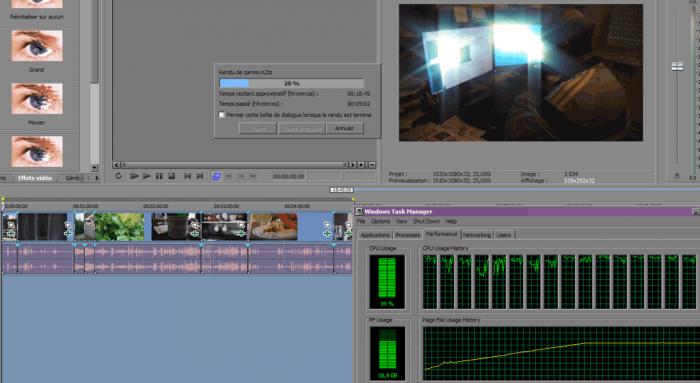Click the green leaves video clip on timeline
Screen dimensions: 700x383
119,226
